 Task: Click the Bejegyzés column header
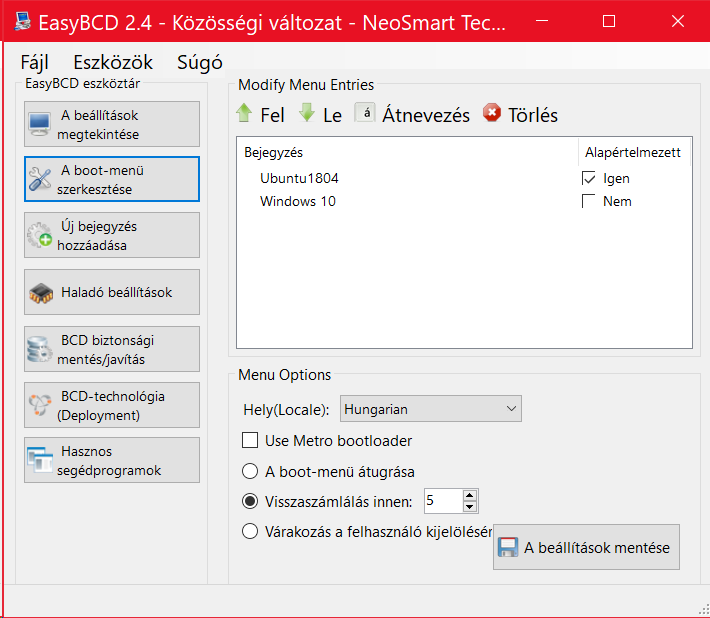pyautogui.click(x=408, y=152)
